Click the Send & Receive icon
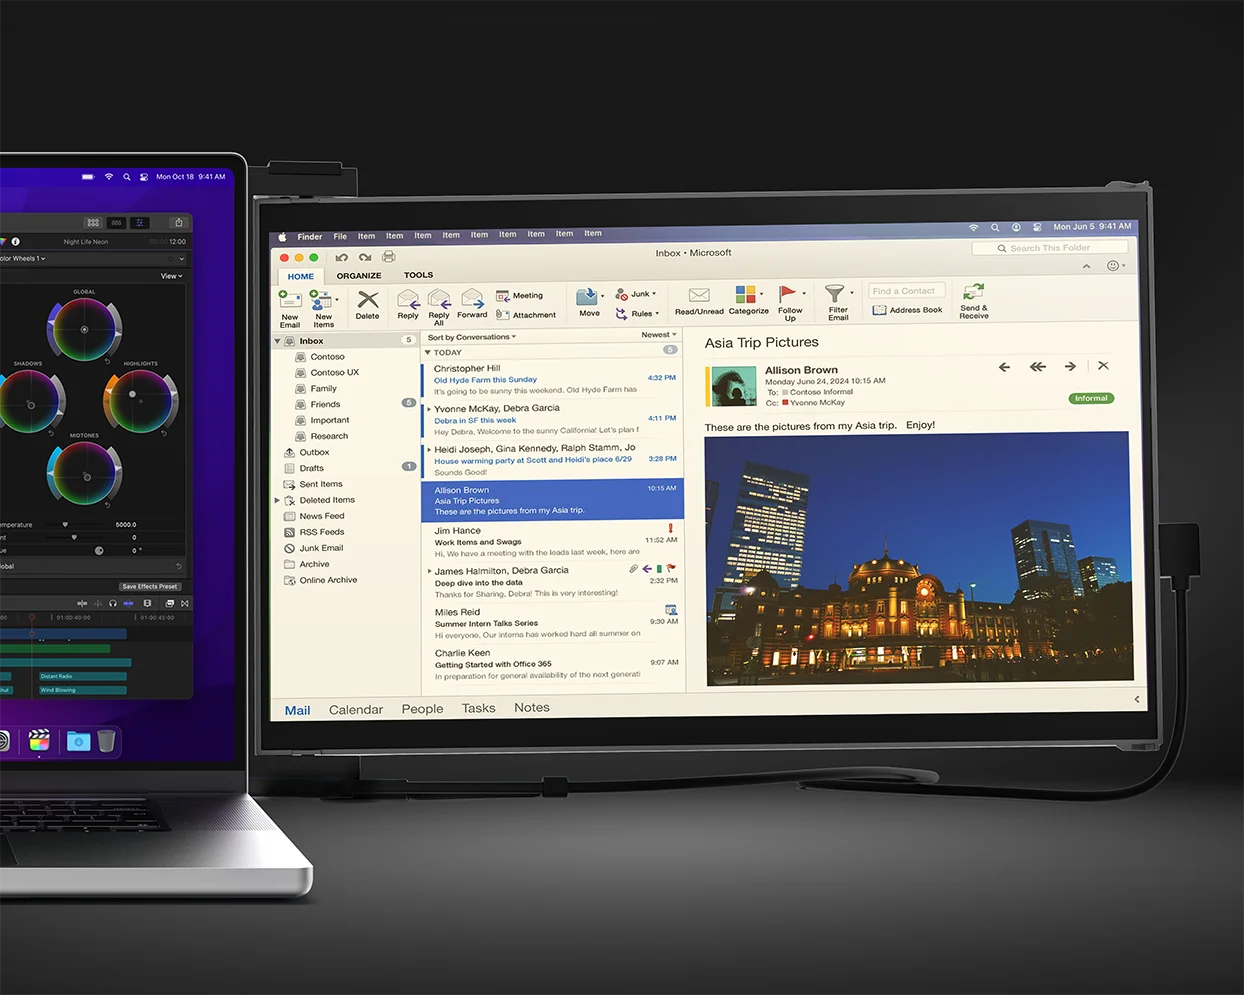The width and height of the screenshot is (1244, 995). pos(973,292)
